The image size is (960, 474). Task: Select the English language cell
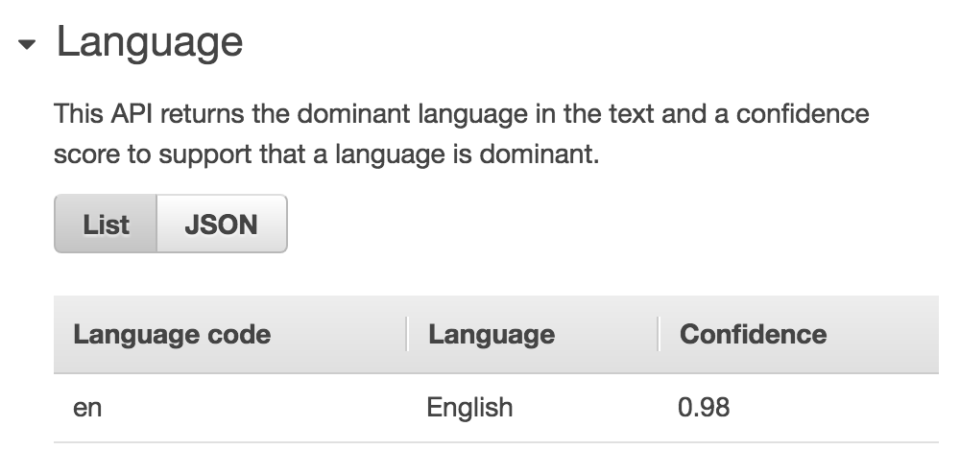[470, 408]
